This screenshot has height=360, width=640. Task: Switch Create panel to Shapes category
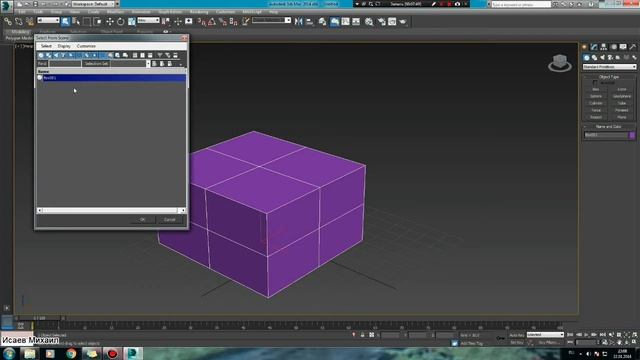point(594,58)
